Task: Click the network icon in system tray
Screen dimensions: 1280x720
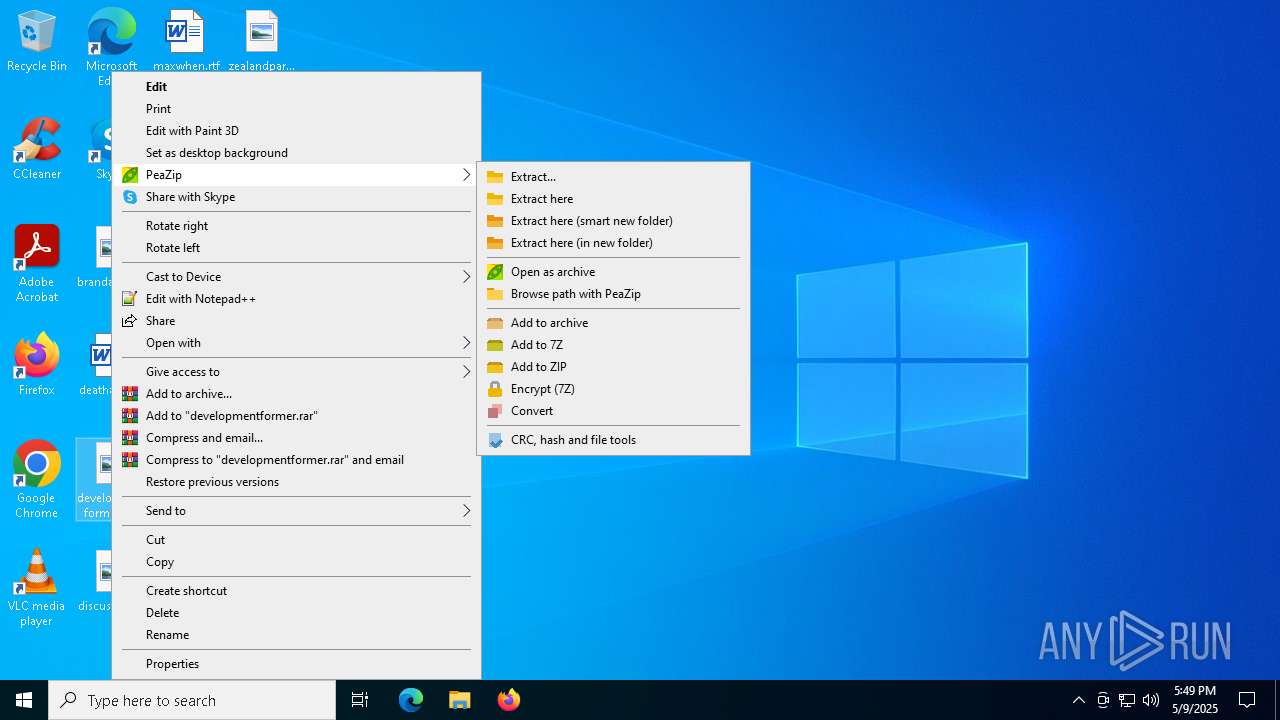Action: (x=1127, y=700)
